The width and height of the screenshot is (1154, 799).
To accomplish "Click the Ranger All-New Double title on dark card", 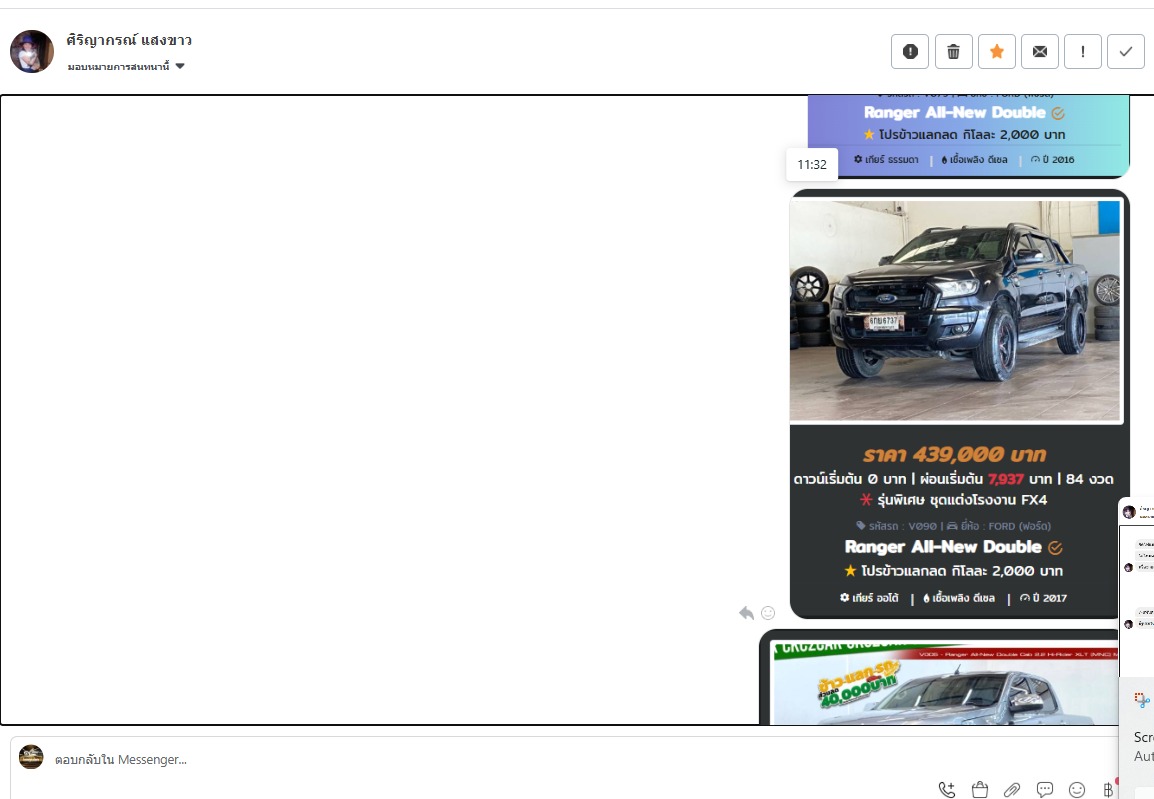I will 943,547.
